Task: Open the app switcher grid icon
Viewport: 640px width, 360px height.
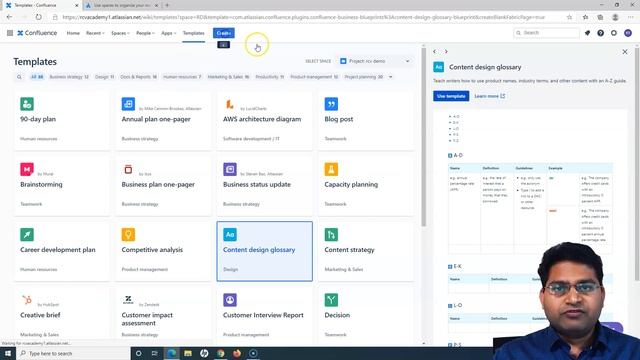Action: [x=10, y=33]
